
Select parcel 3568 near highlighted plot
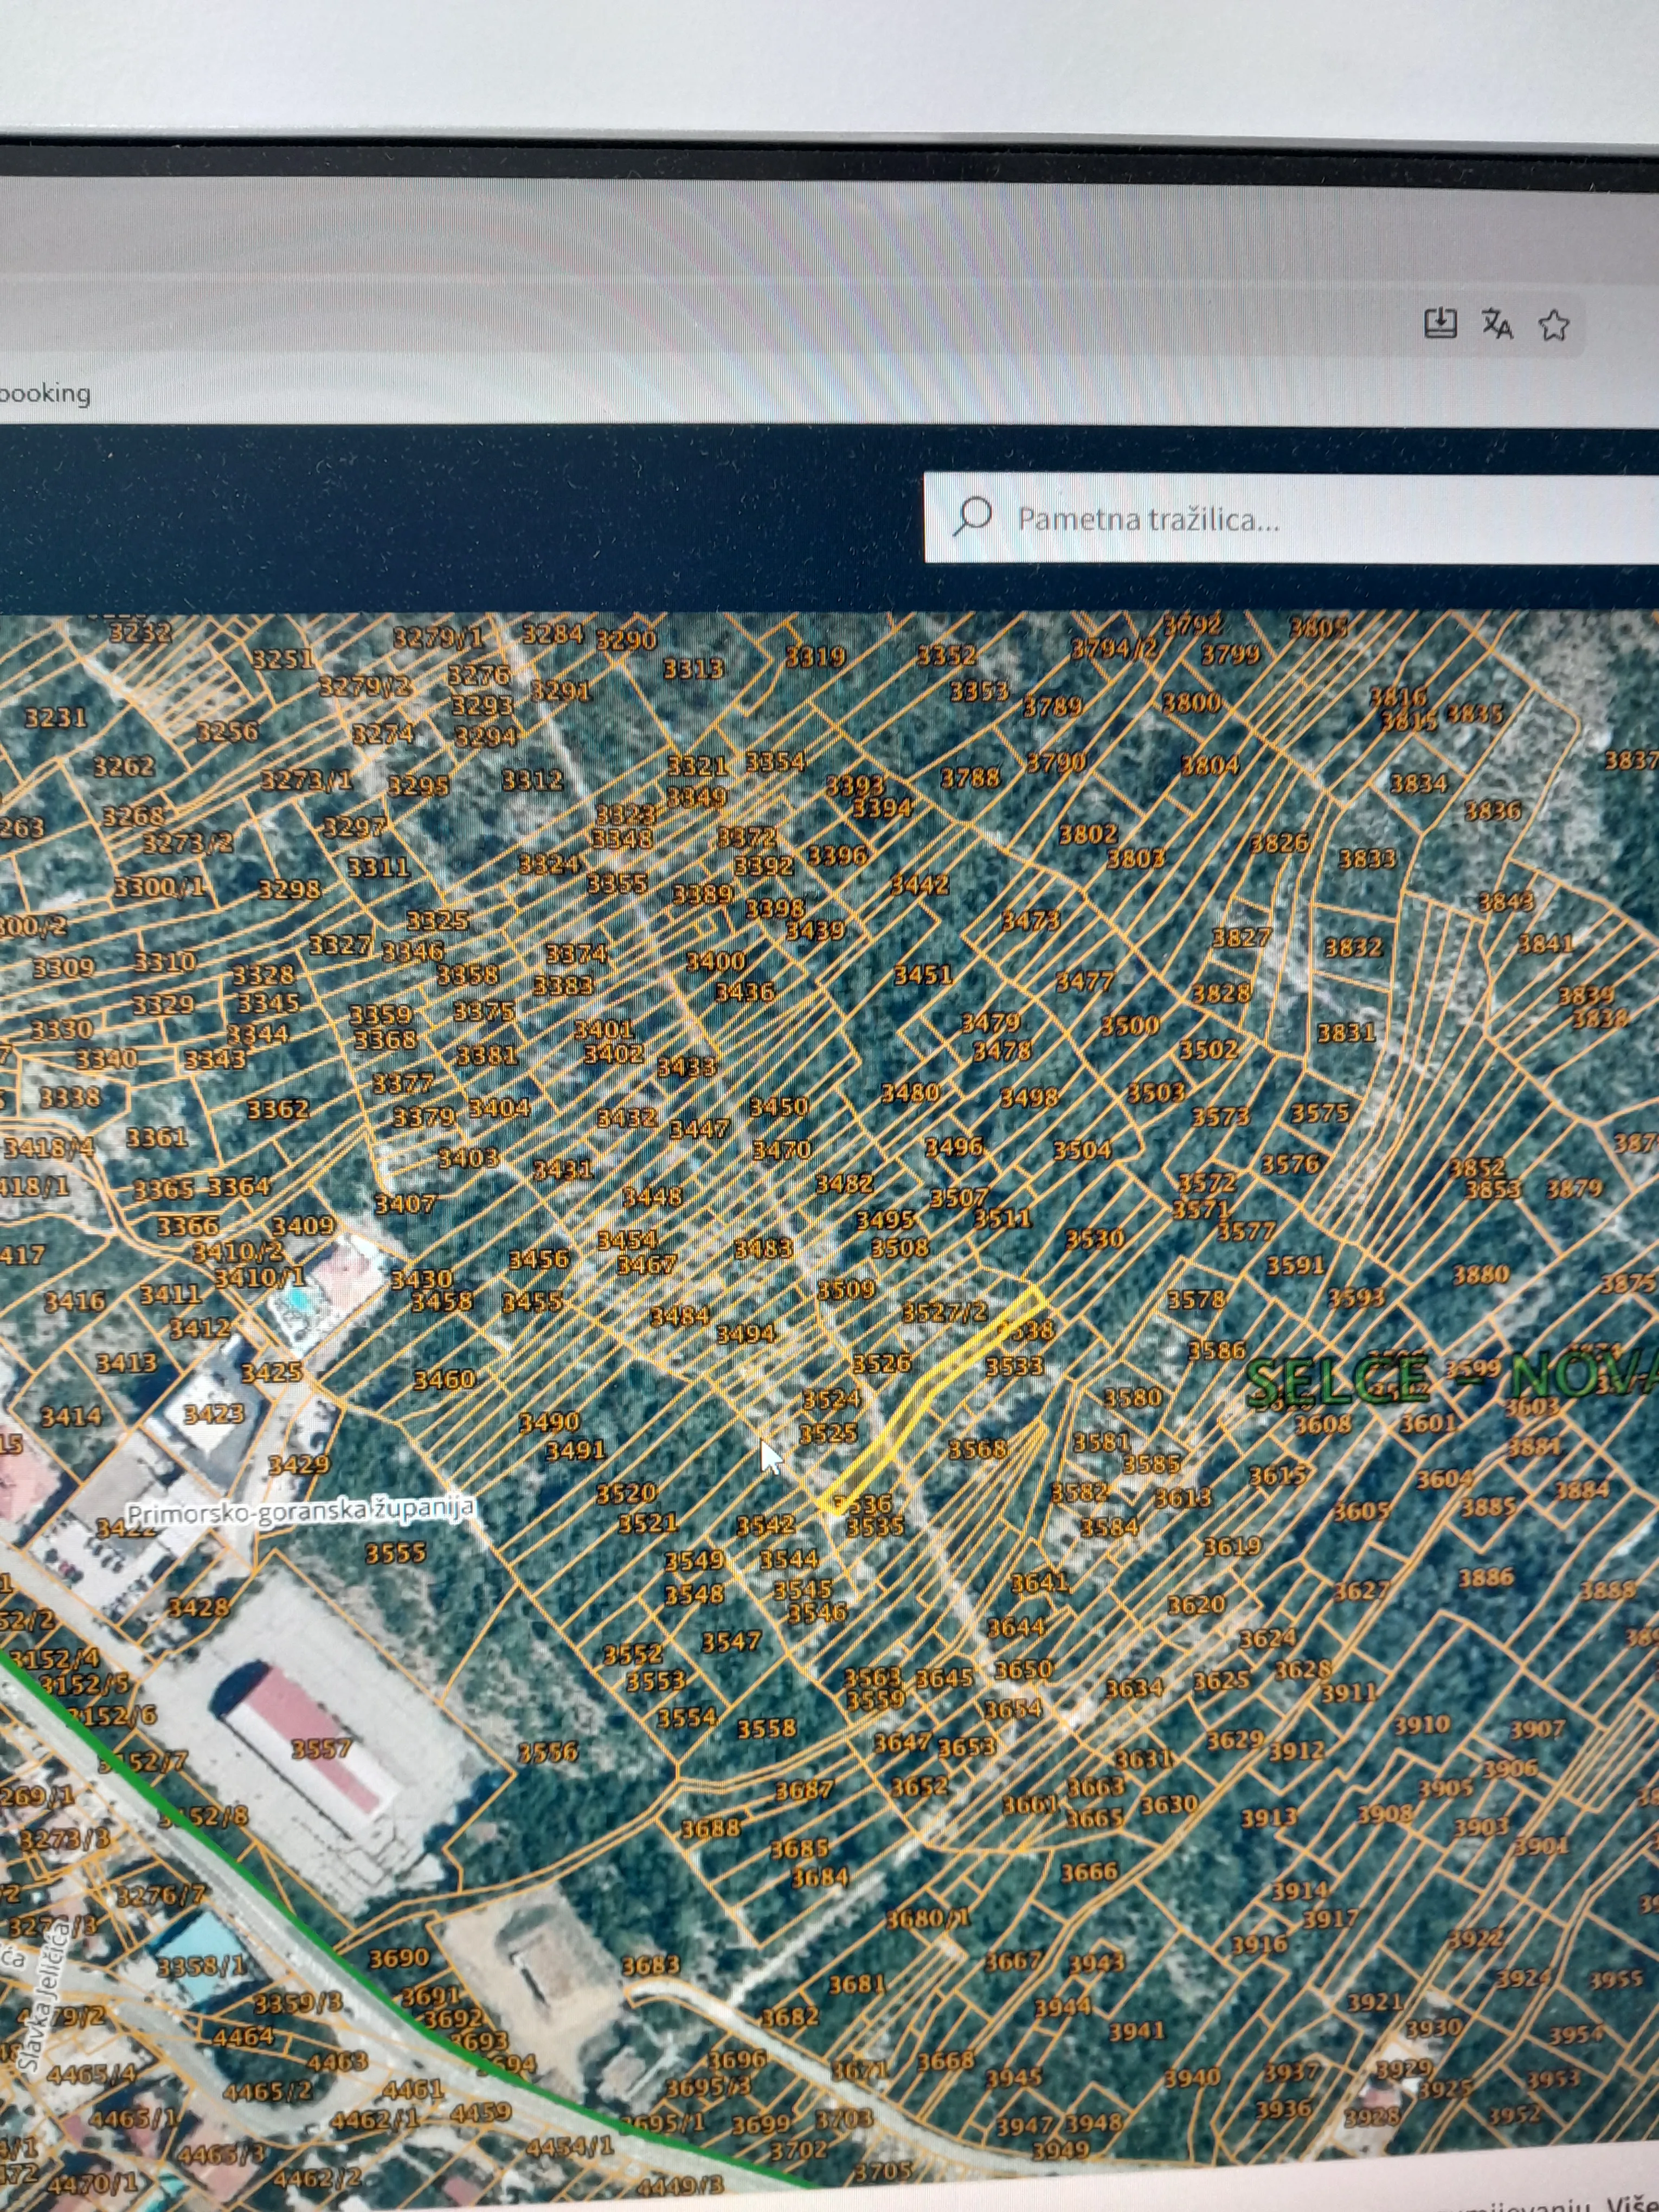[977, 1449]
